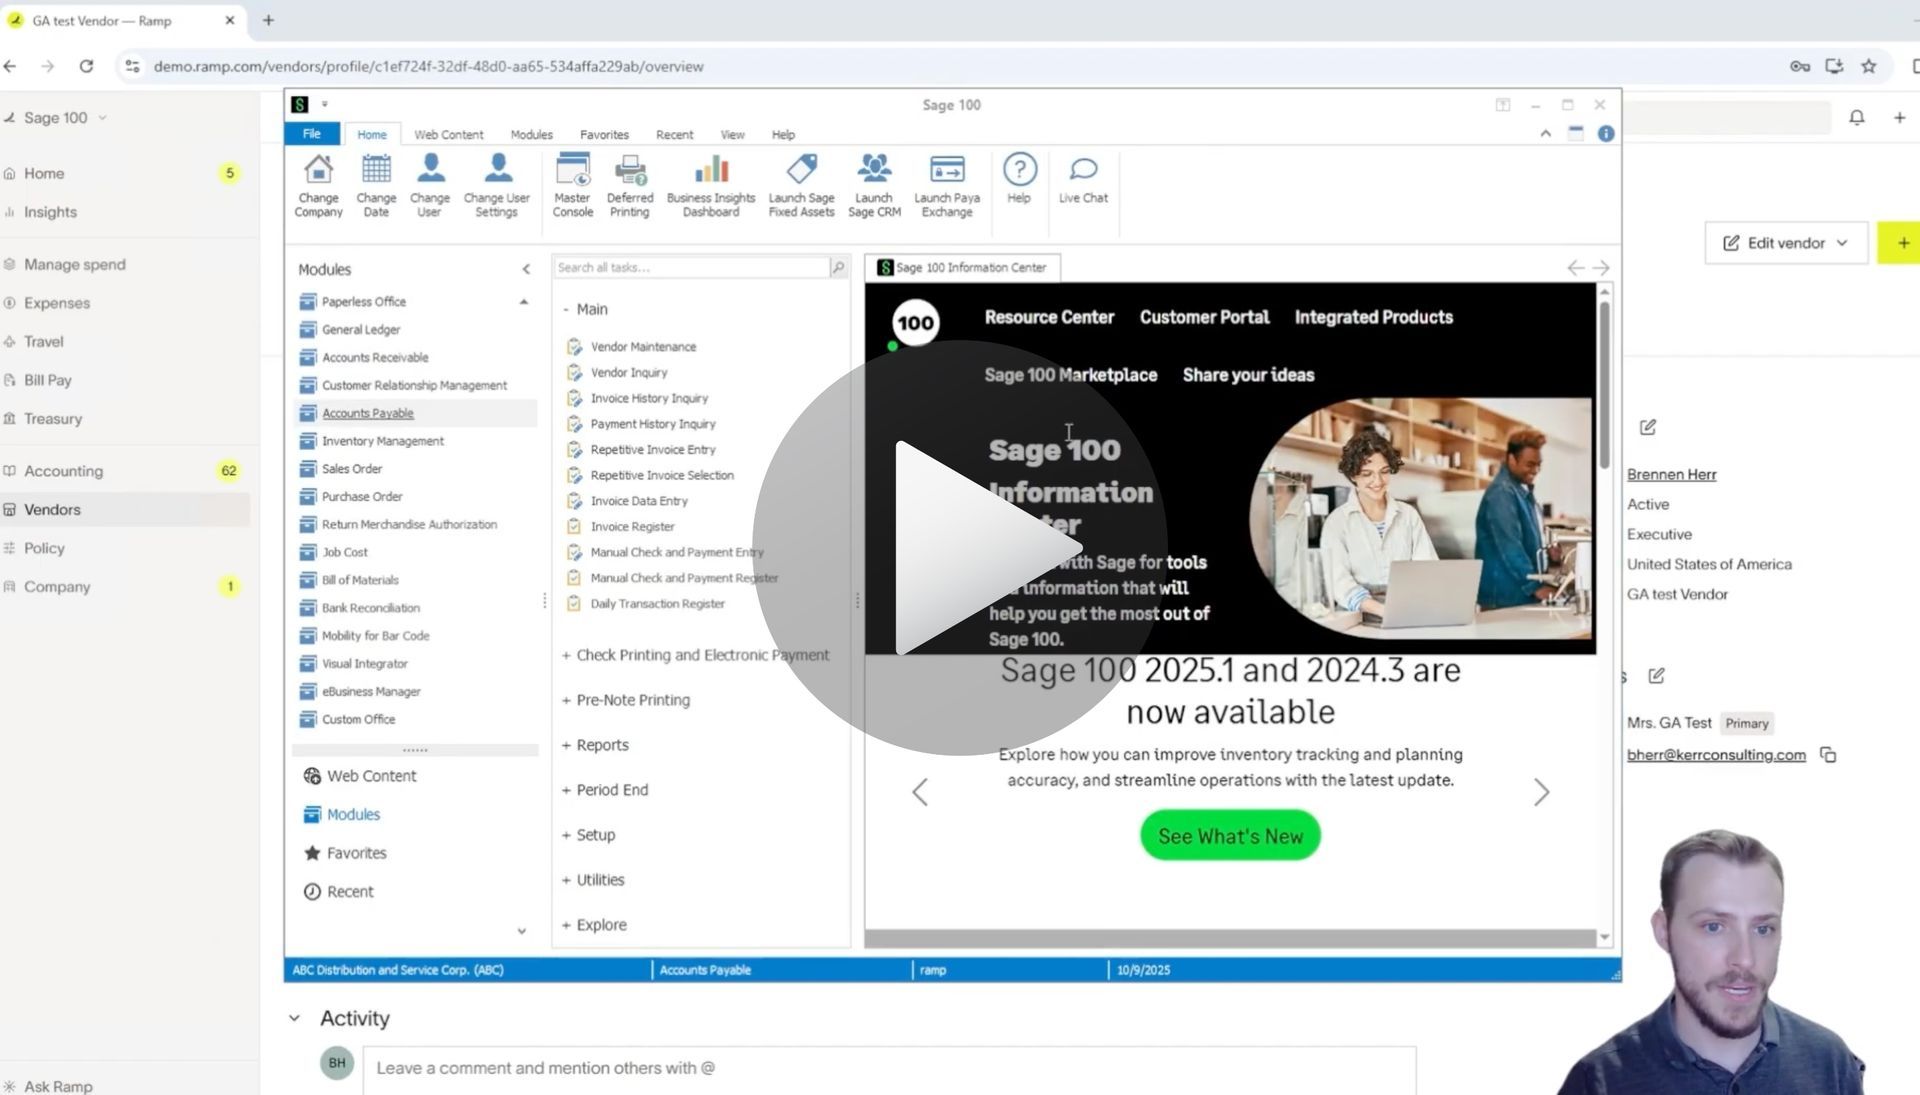Switch to the Modules ribbon tab
This screenshot has width=1920, height=1095.
click(x=531, y=134)
